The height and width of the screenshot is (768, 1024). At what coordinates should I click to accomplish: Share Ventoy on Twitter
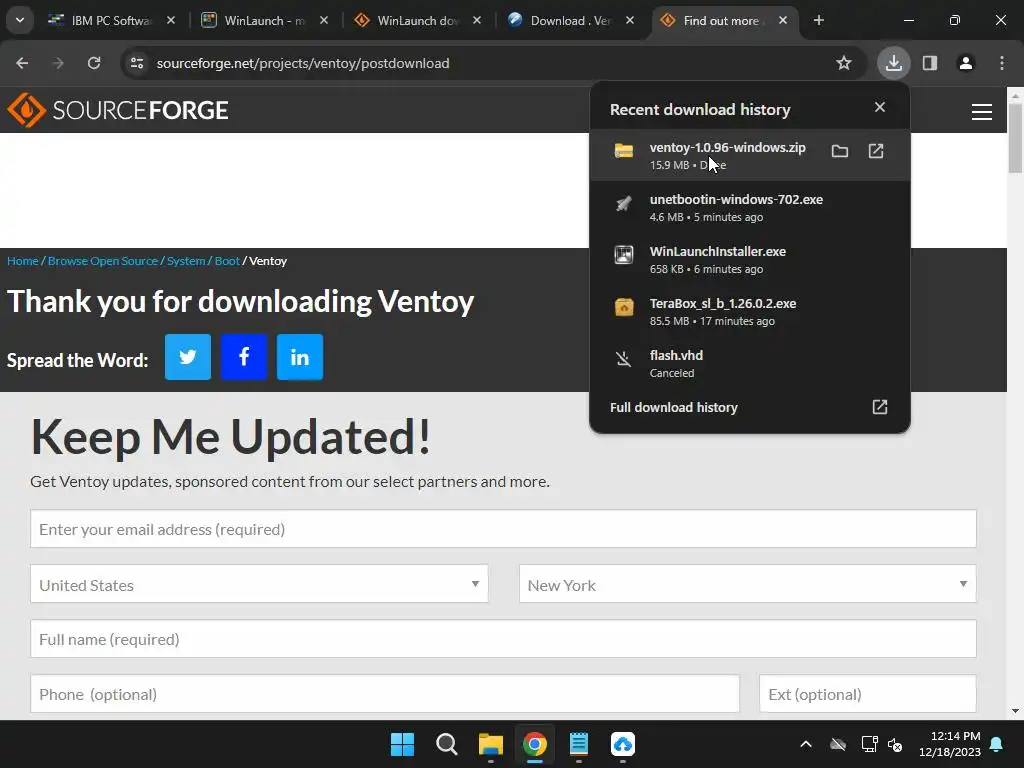point(187,357)
